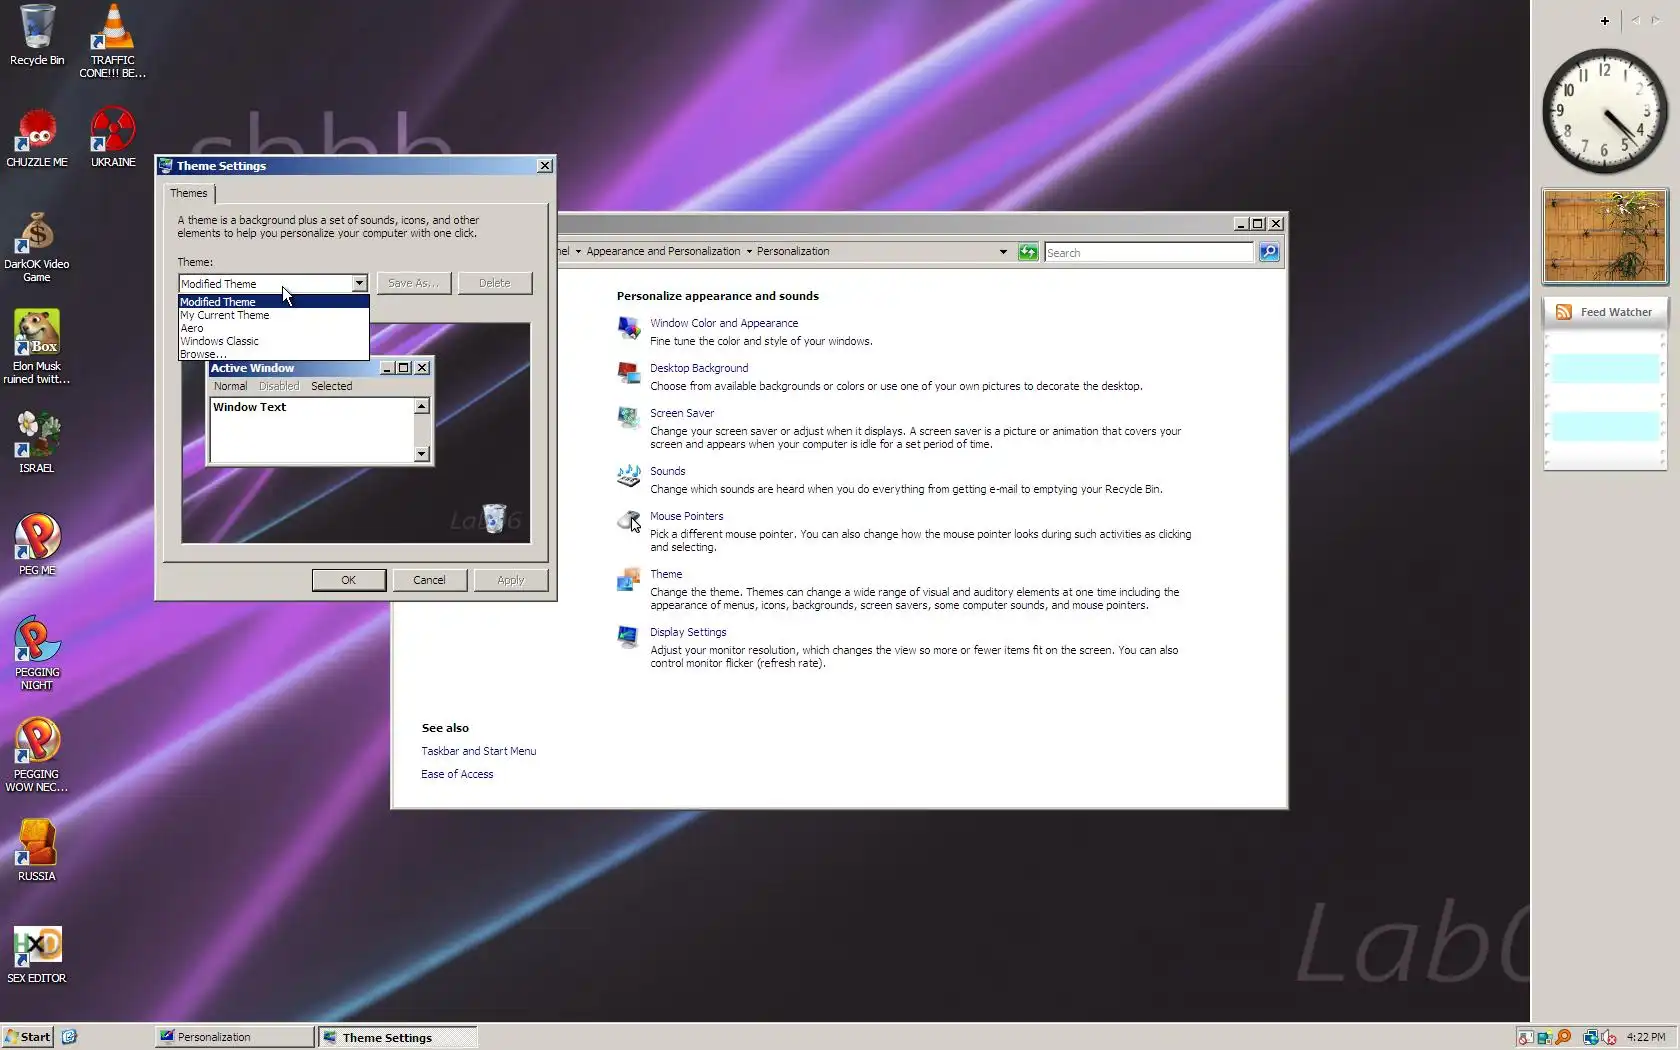Open the Theme link in Personalization
Viewport: 1680px width, 1050px height.
tap(666, 574)
